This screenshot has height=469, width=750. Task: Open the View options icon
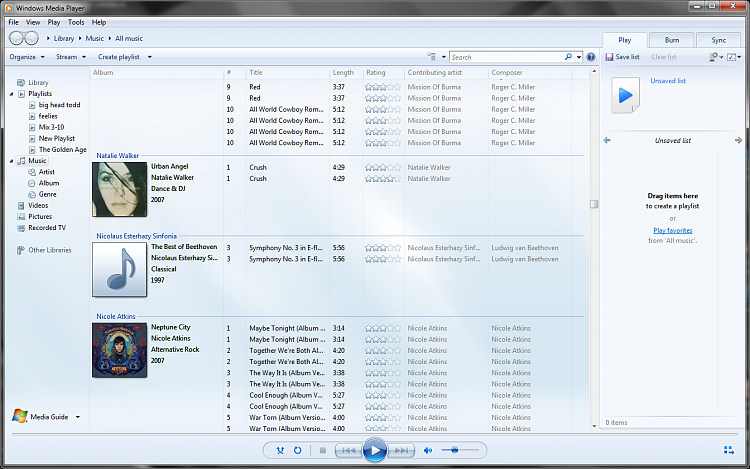point(431,57)
